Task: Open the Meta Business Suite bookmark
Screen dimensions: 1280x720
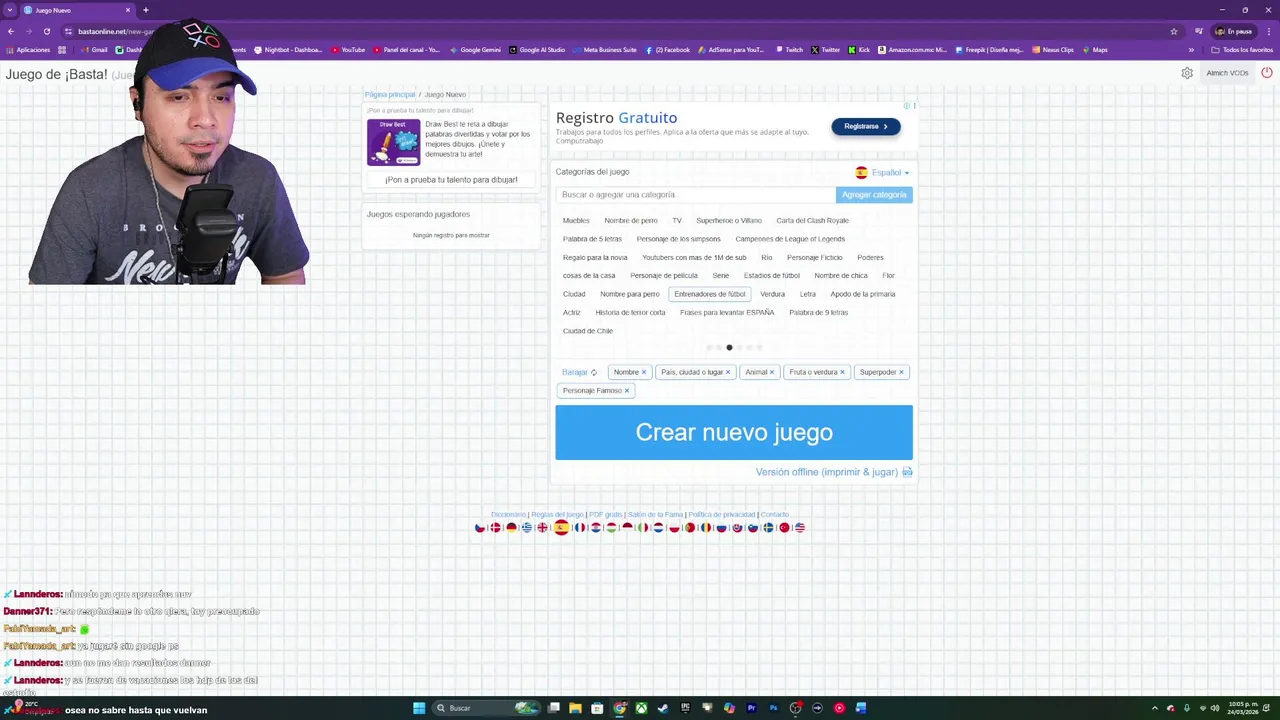Action: [x=605, y=49]
